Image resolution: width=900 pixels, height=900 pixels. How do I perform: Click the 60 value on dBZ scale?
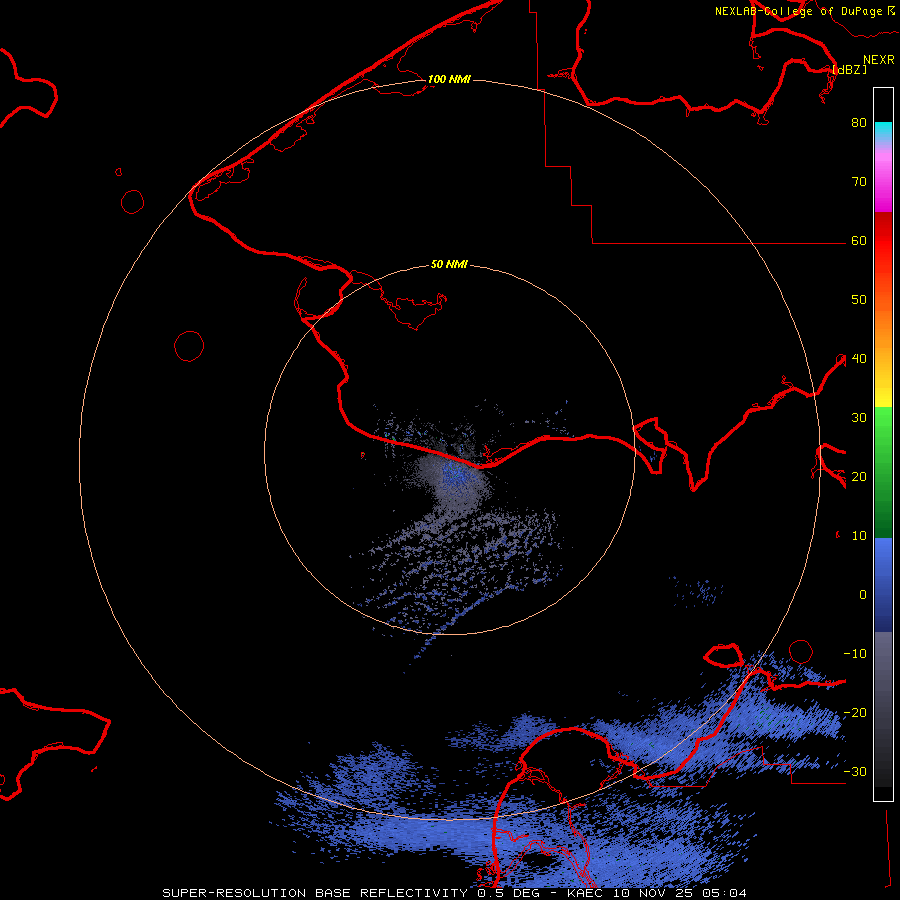click(x=859, y=240)
